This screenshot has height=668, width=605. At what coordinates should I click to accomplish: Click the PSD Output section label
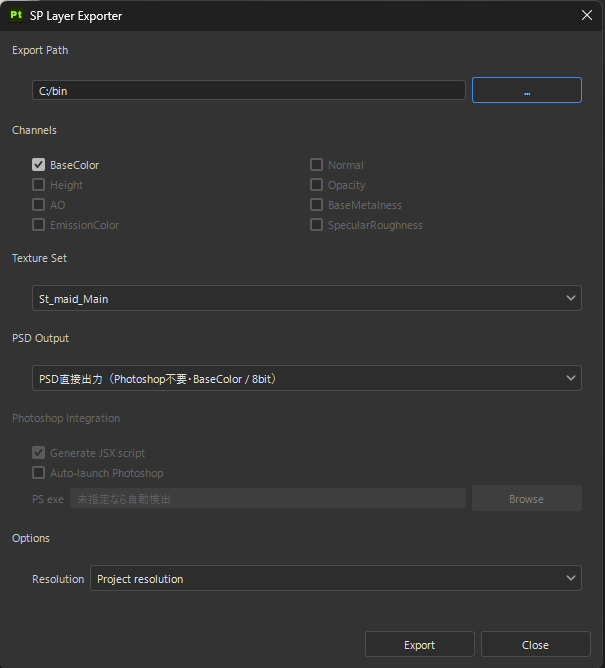click(x=40, y=338)
